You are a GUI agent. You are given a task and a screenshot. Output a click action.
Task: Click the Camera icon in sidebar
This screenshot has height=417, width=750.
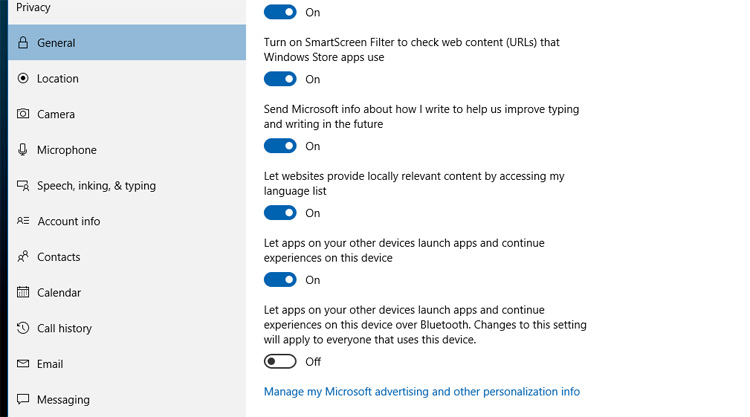pos(23,115)
